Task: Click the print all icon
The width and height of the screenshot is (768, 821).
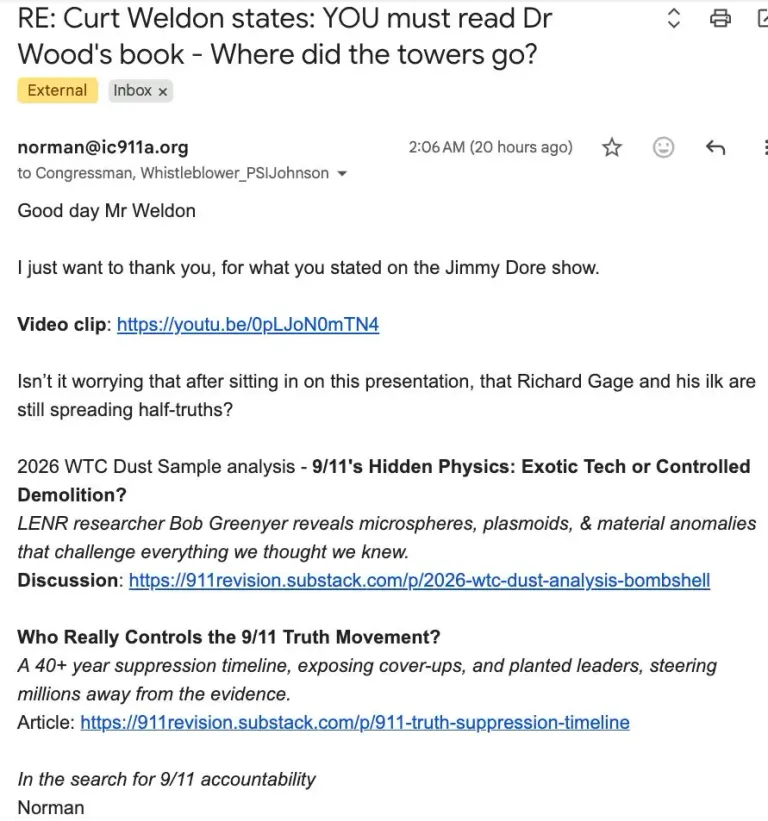Action: (x=720, y=18)
